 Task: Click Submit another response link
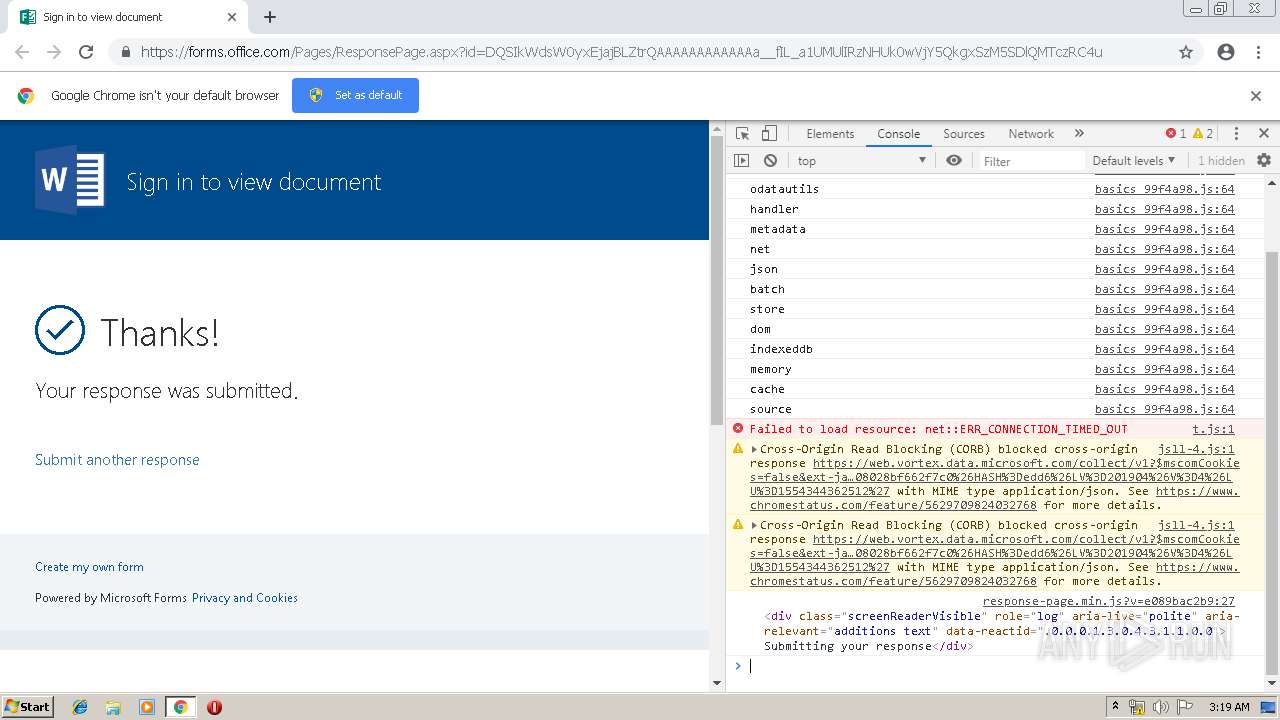click(117, 460)
